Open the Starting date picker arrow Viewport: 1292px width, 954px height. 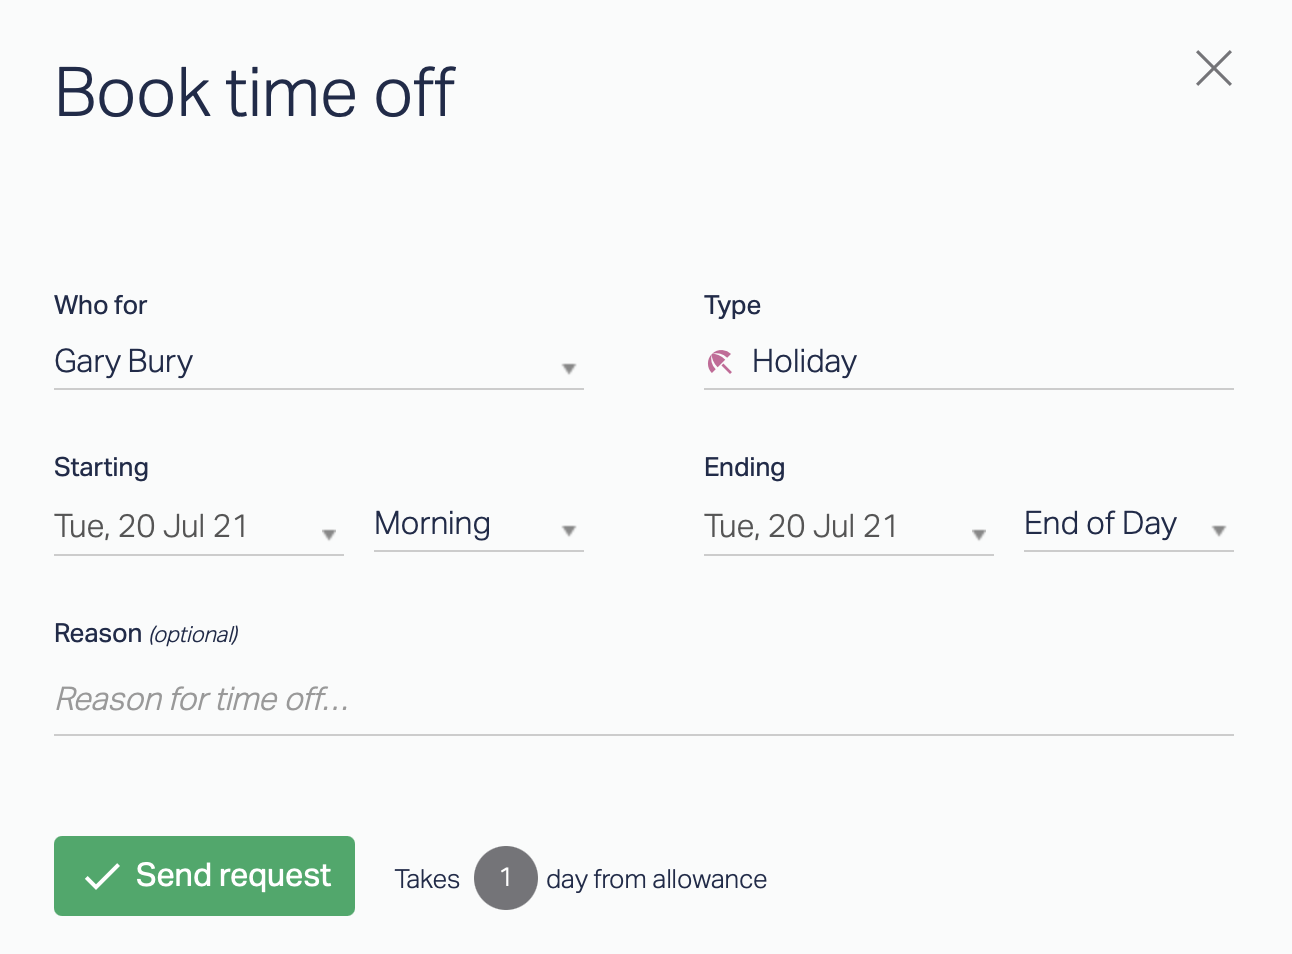pos(328,535)
